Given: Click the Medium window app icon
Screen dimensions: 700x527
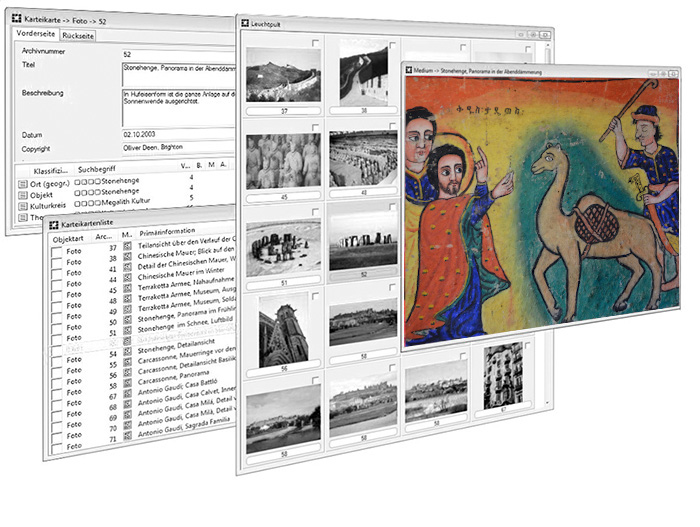Looking at the screenshot, I should [408, 70].
